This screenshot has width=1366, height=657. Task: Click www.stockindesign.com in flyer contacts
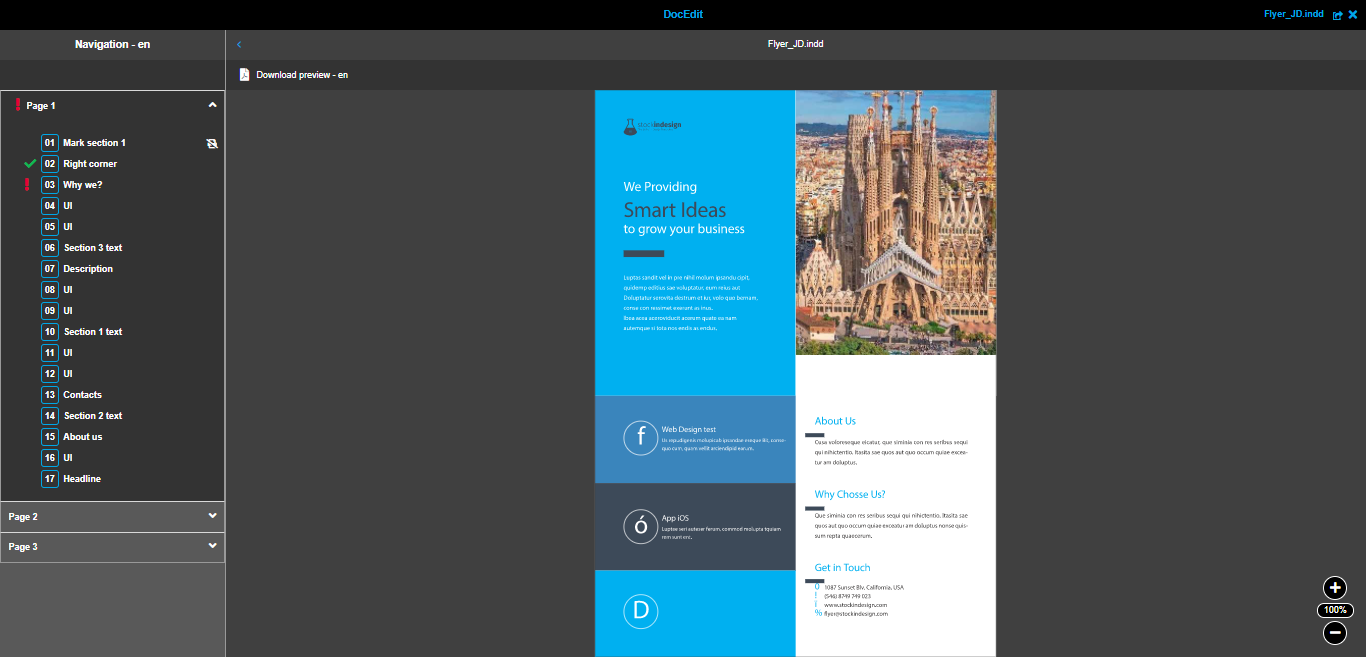856,605
